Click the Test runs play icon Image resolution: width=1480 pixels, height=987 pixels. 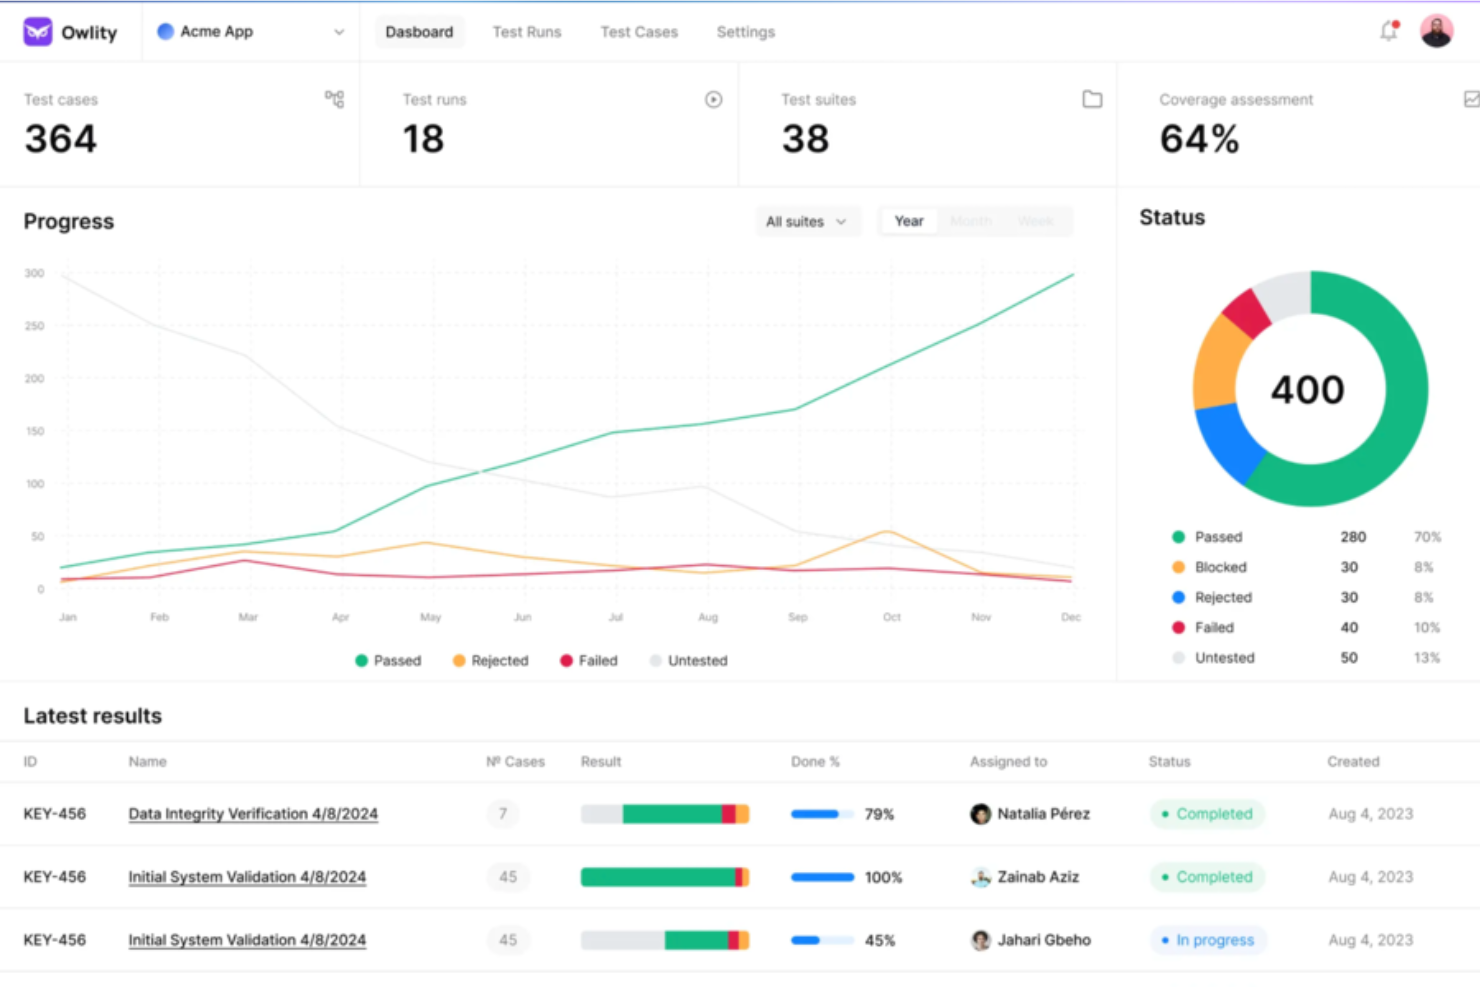click(x=713, y=99)
